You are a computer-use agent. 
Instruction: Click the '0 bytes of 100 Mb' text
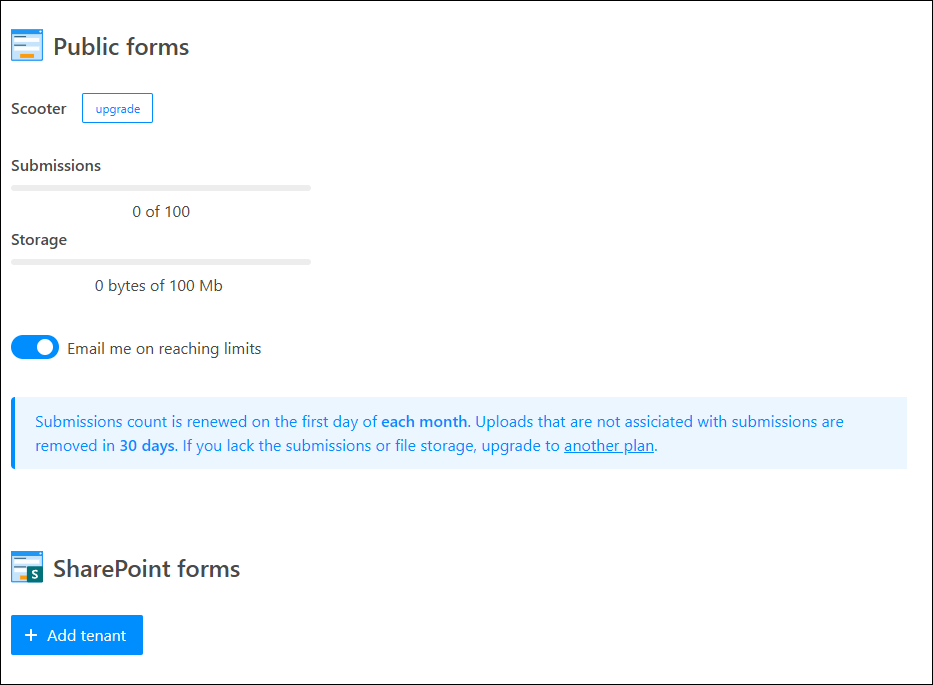(x=159, y=286)
